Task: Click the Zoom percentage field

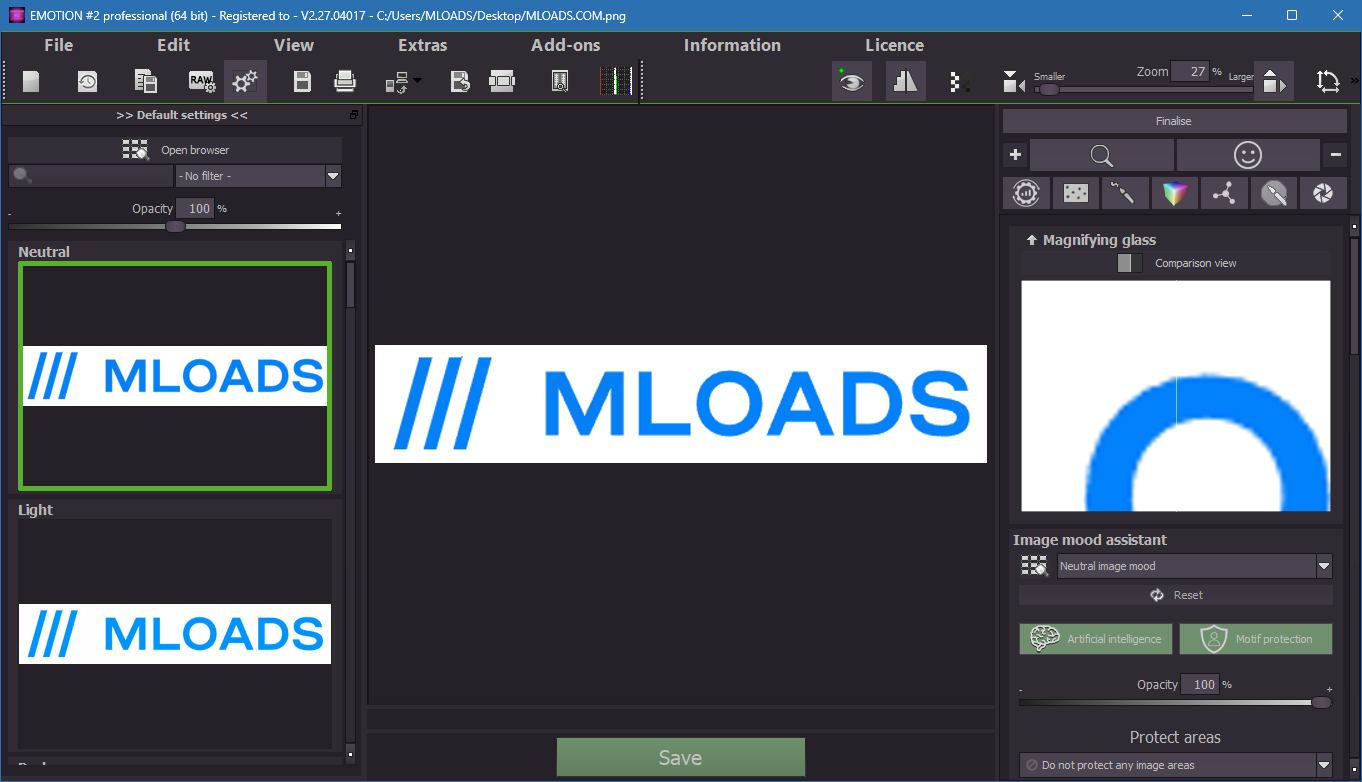Action: [1190, 72]
